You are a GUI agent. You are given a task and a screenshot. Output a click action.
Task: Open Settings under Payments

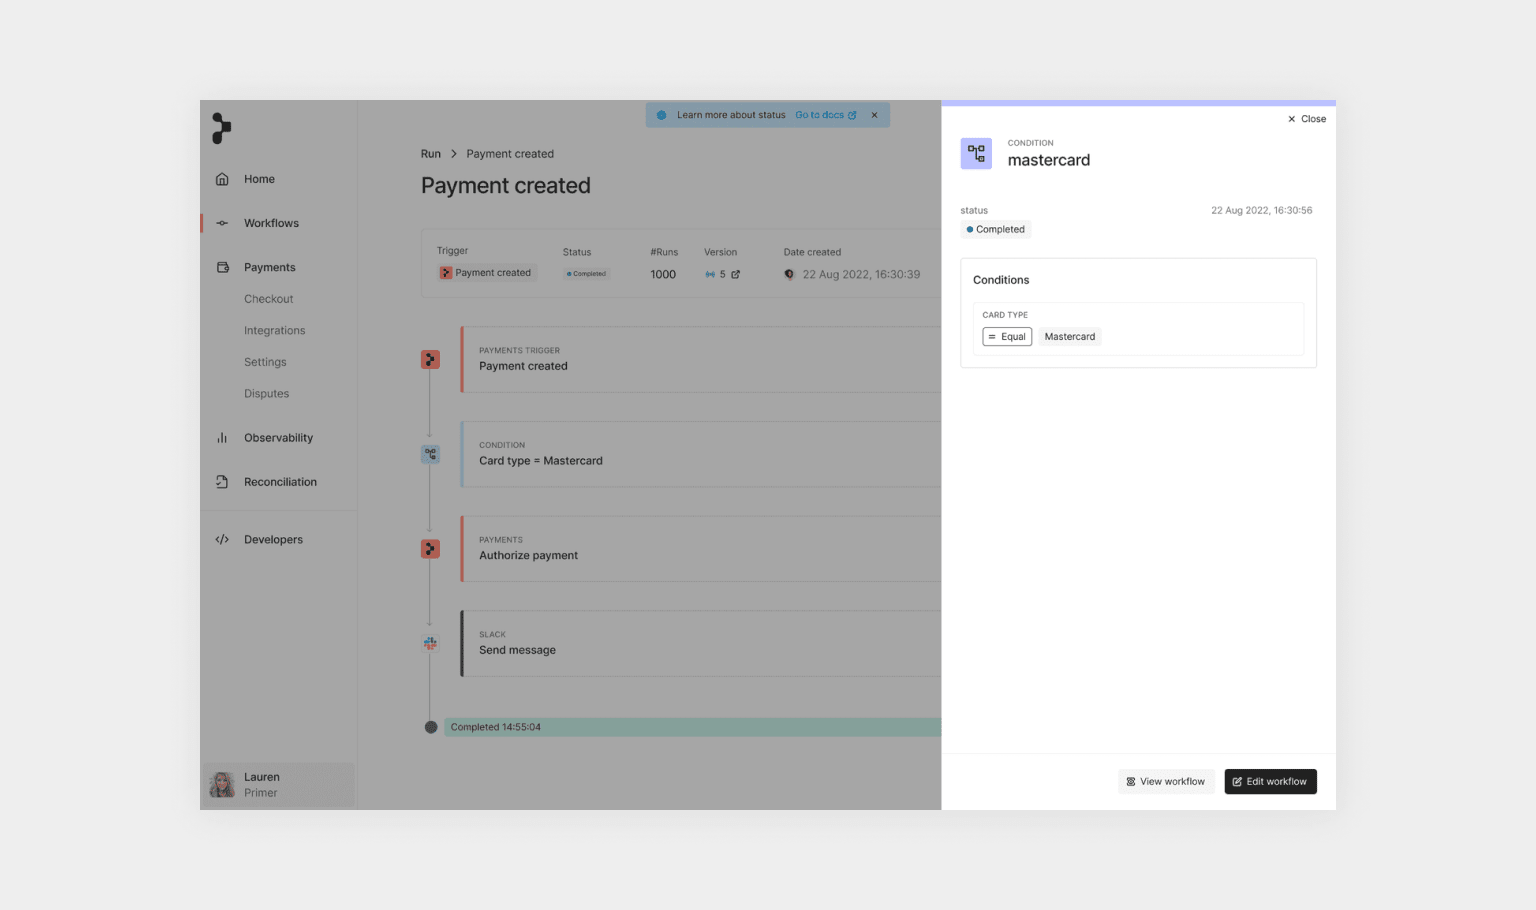point(265,362)
